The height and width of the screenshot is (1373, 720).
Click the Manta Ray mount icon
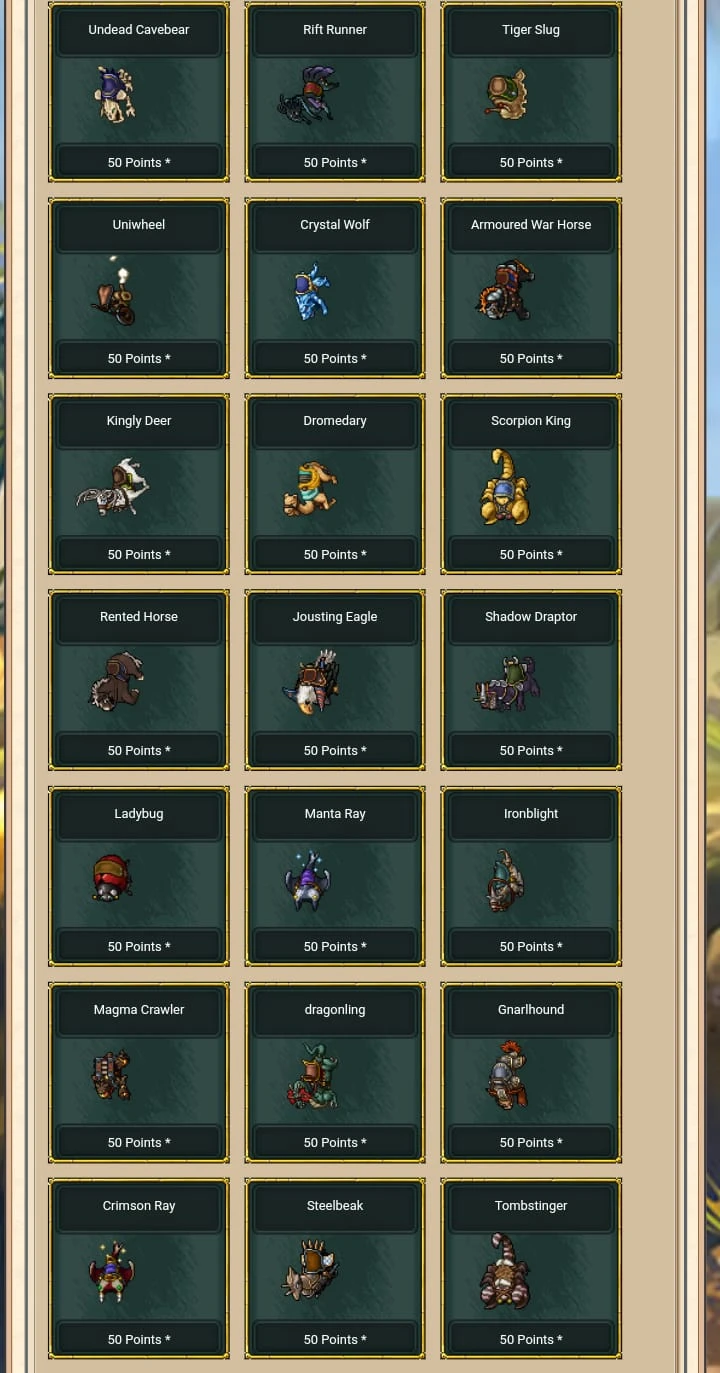click(x=307, y=880)
